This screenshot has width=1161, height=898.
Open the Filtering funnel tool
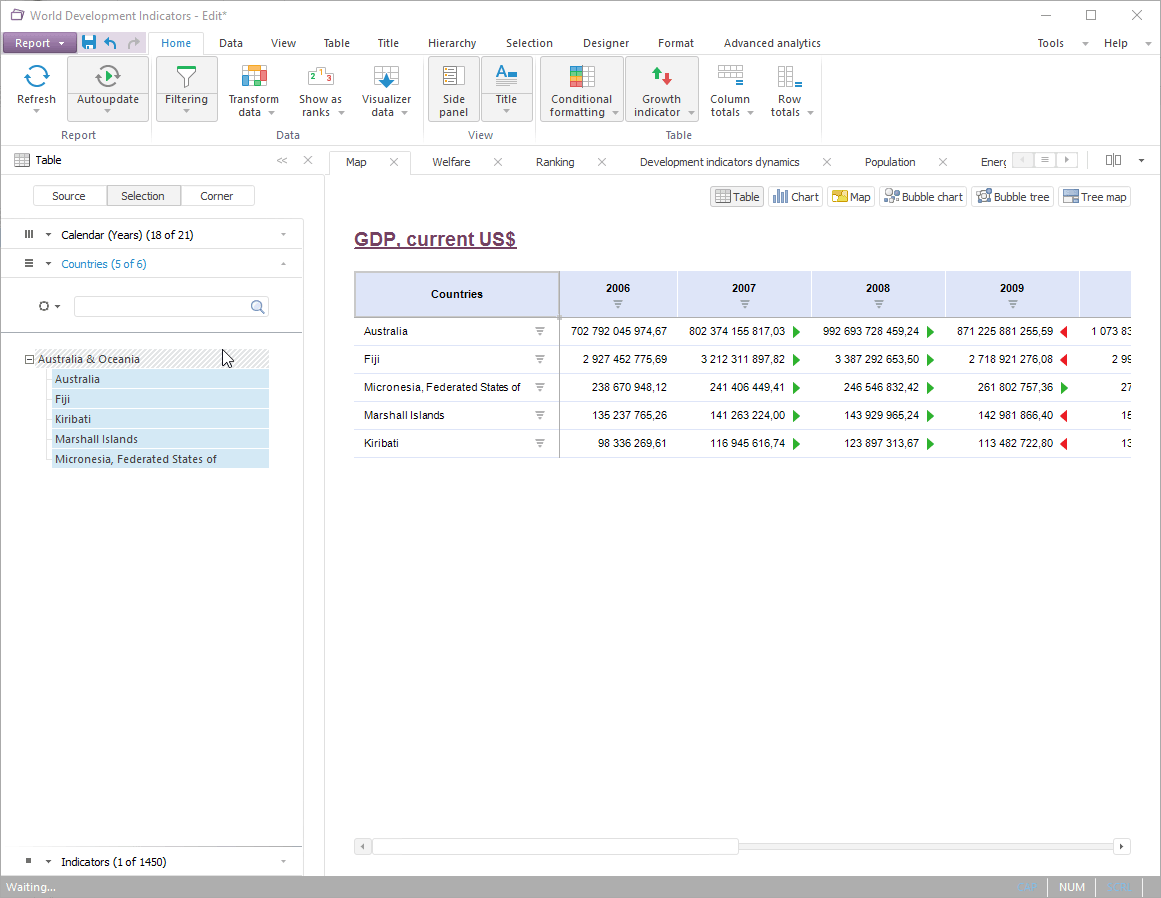click(186, 77)
